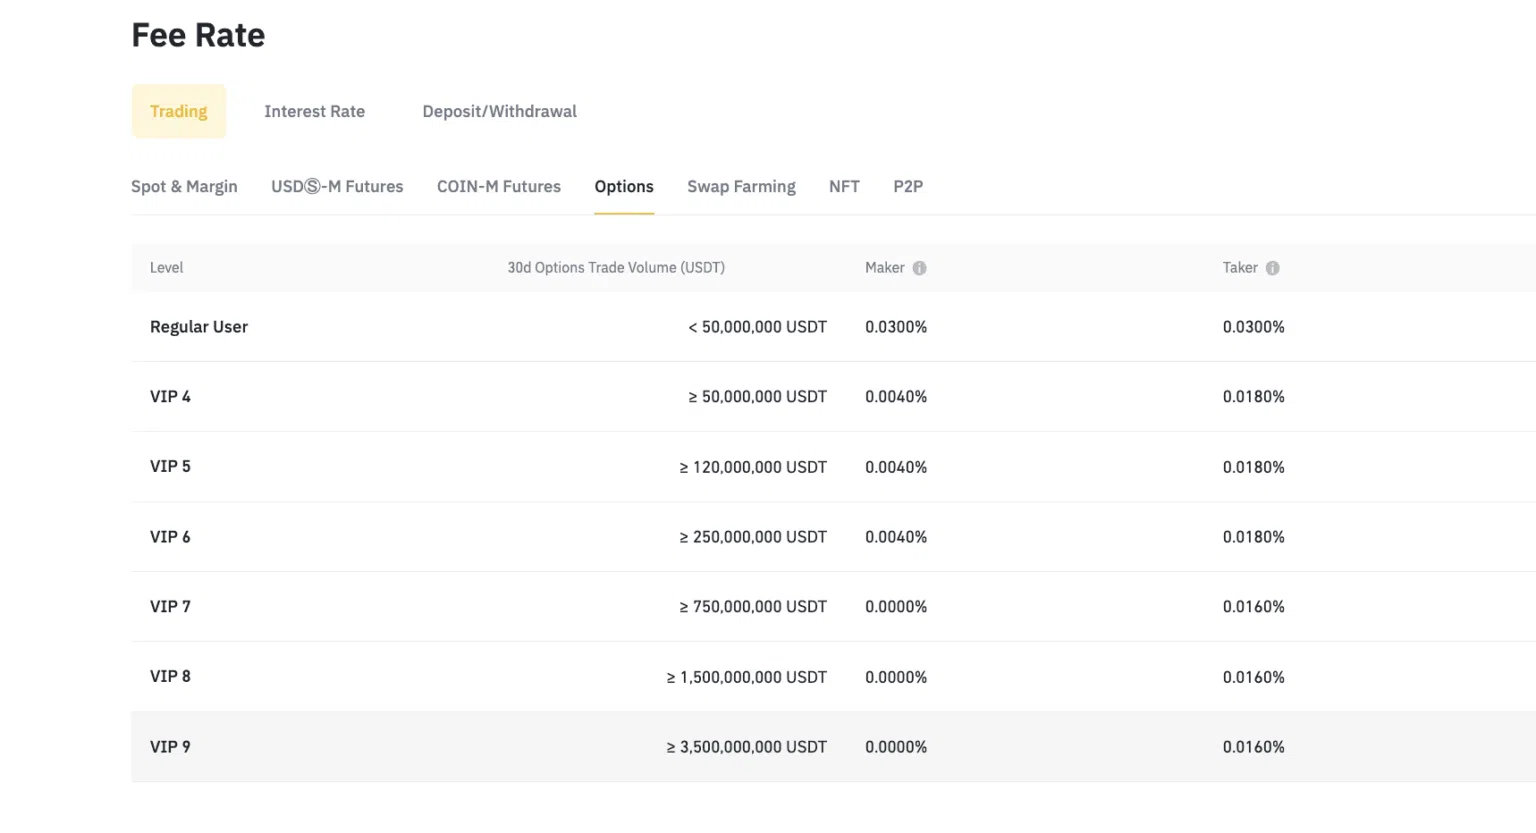Viewport: 1536px width, 833px height.
Task: Open the Swap Farming sub-tab
Action: (x=741, y=187)
